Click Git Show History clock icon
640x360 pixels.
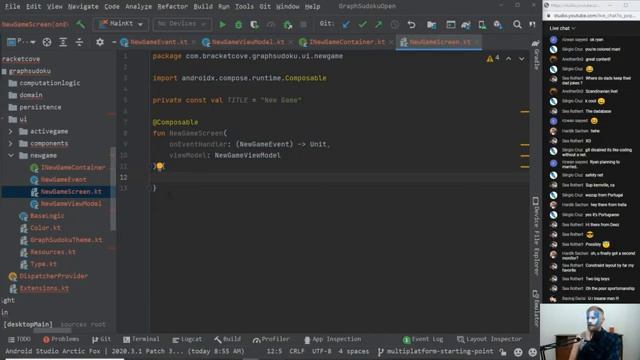[x=395, y=24]
